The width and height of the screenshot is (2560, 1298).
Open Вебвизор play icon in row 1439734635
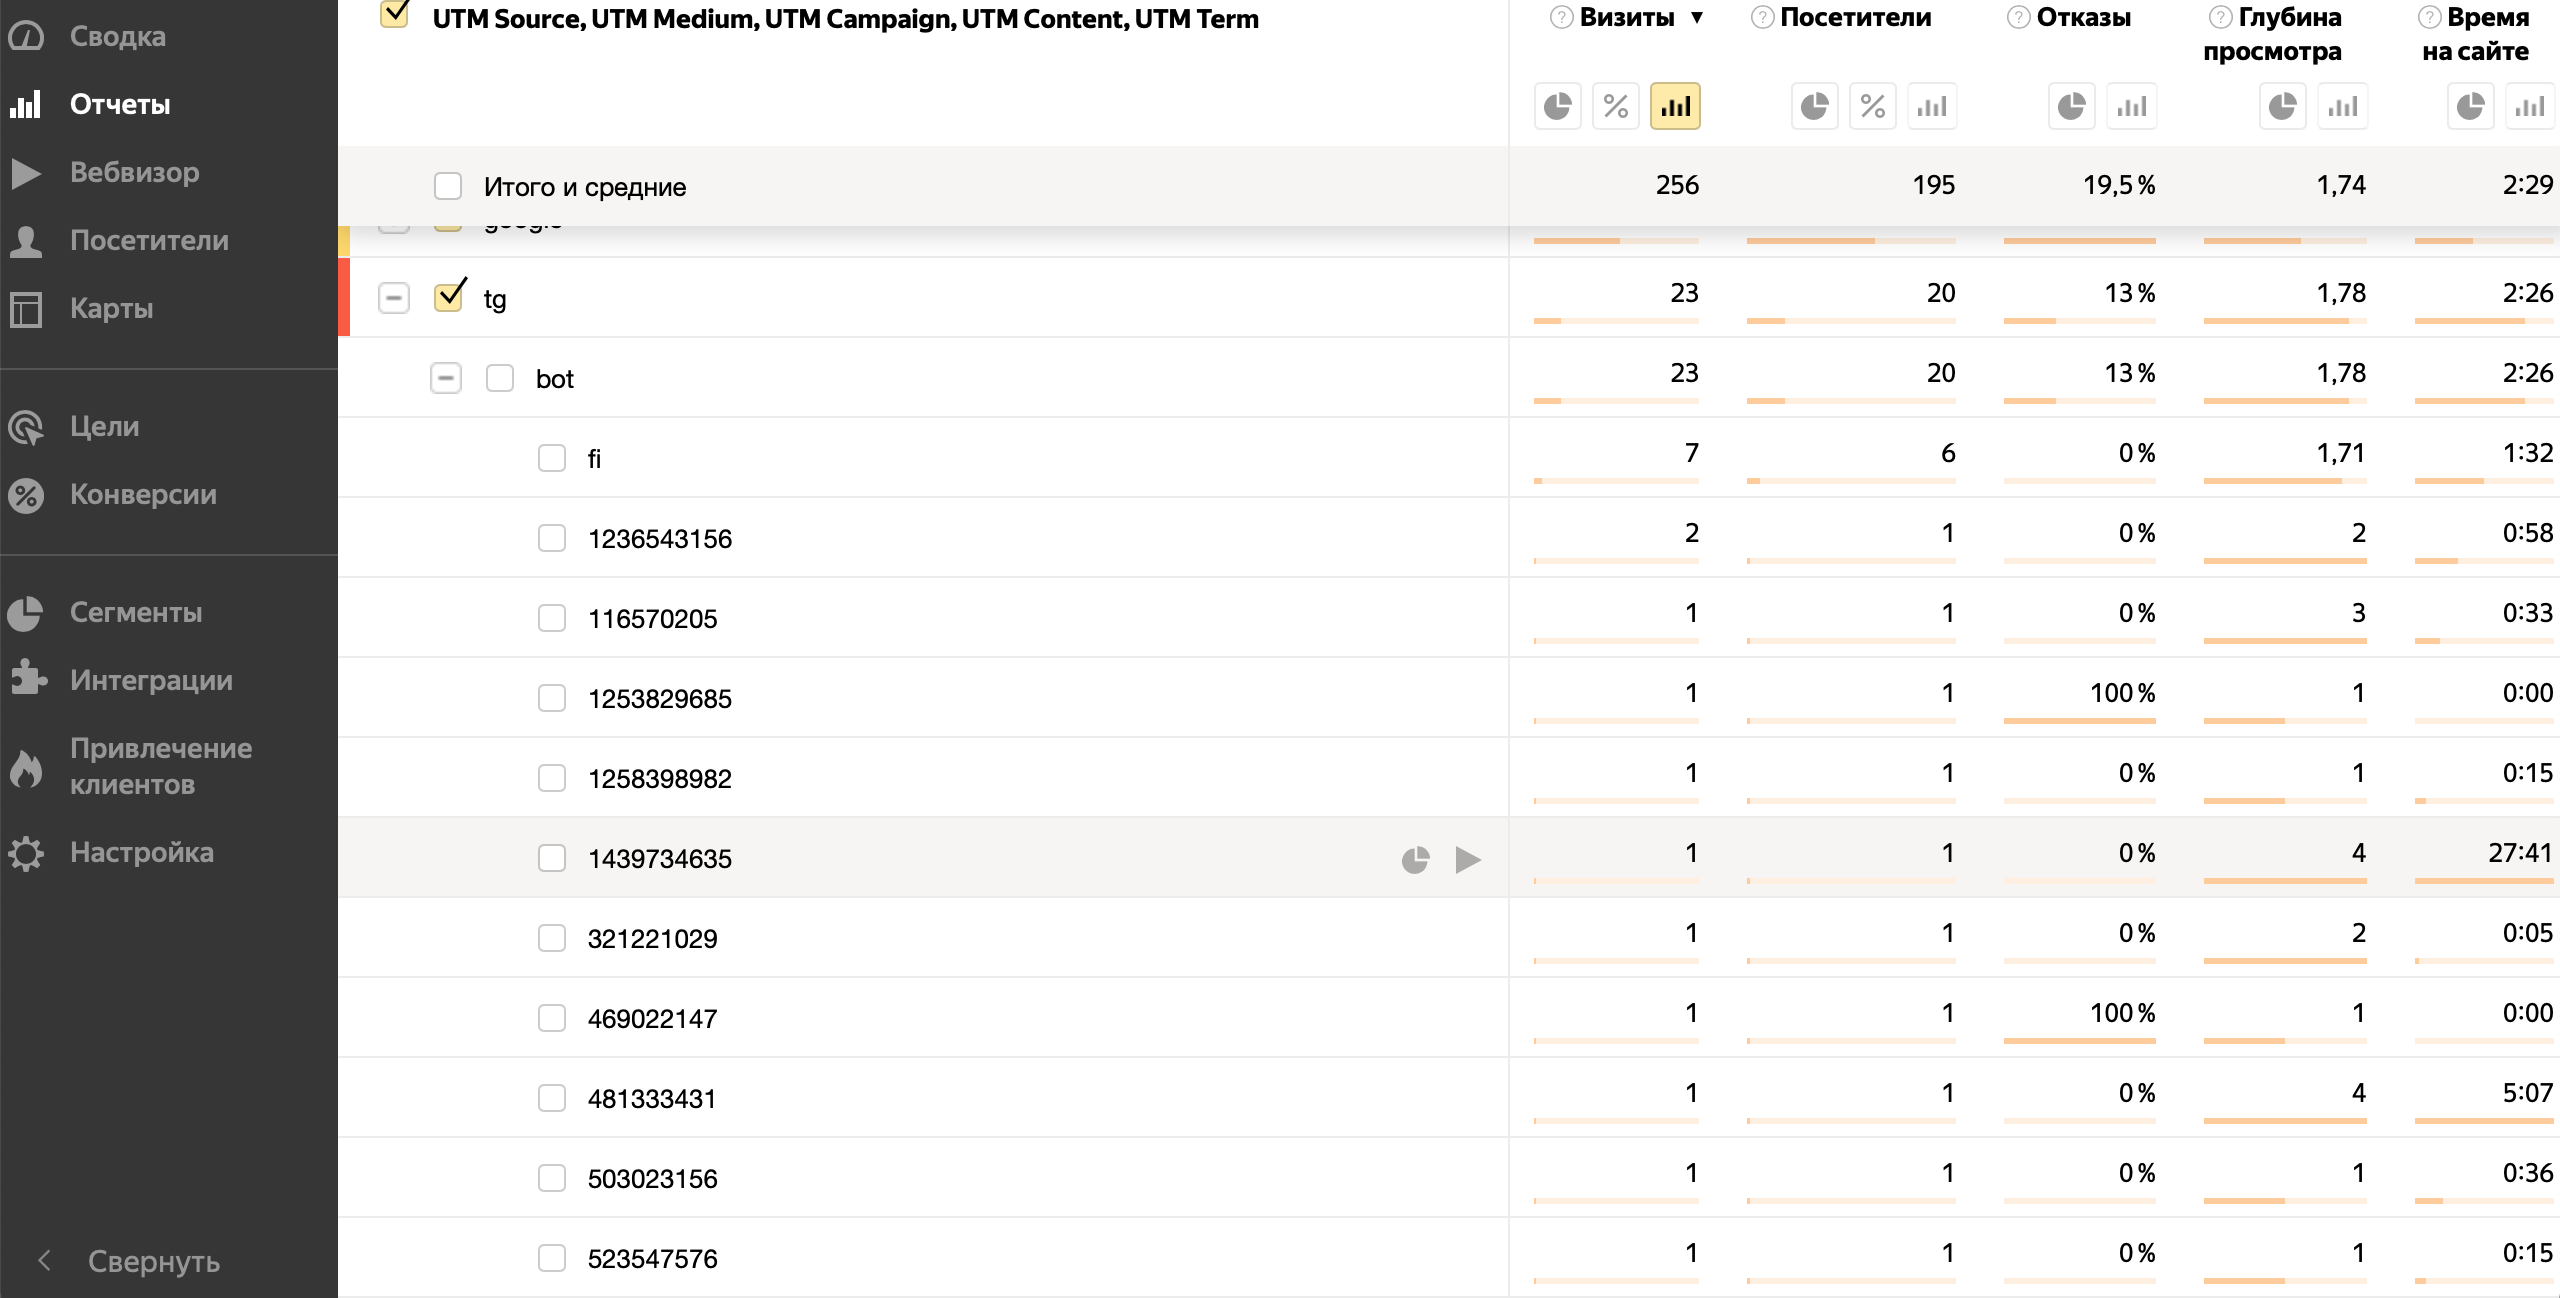(1467, 859)
